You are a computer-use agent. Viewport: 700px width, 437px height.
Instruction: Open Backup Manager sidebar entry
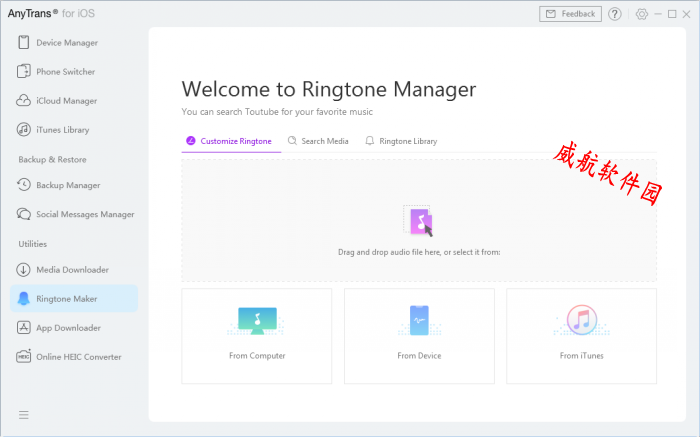pyautogui.click(x=74, y=185)
